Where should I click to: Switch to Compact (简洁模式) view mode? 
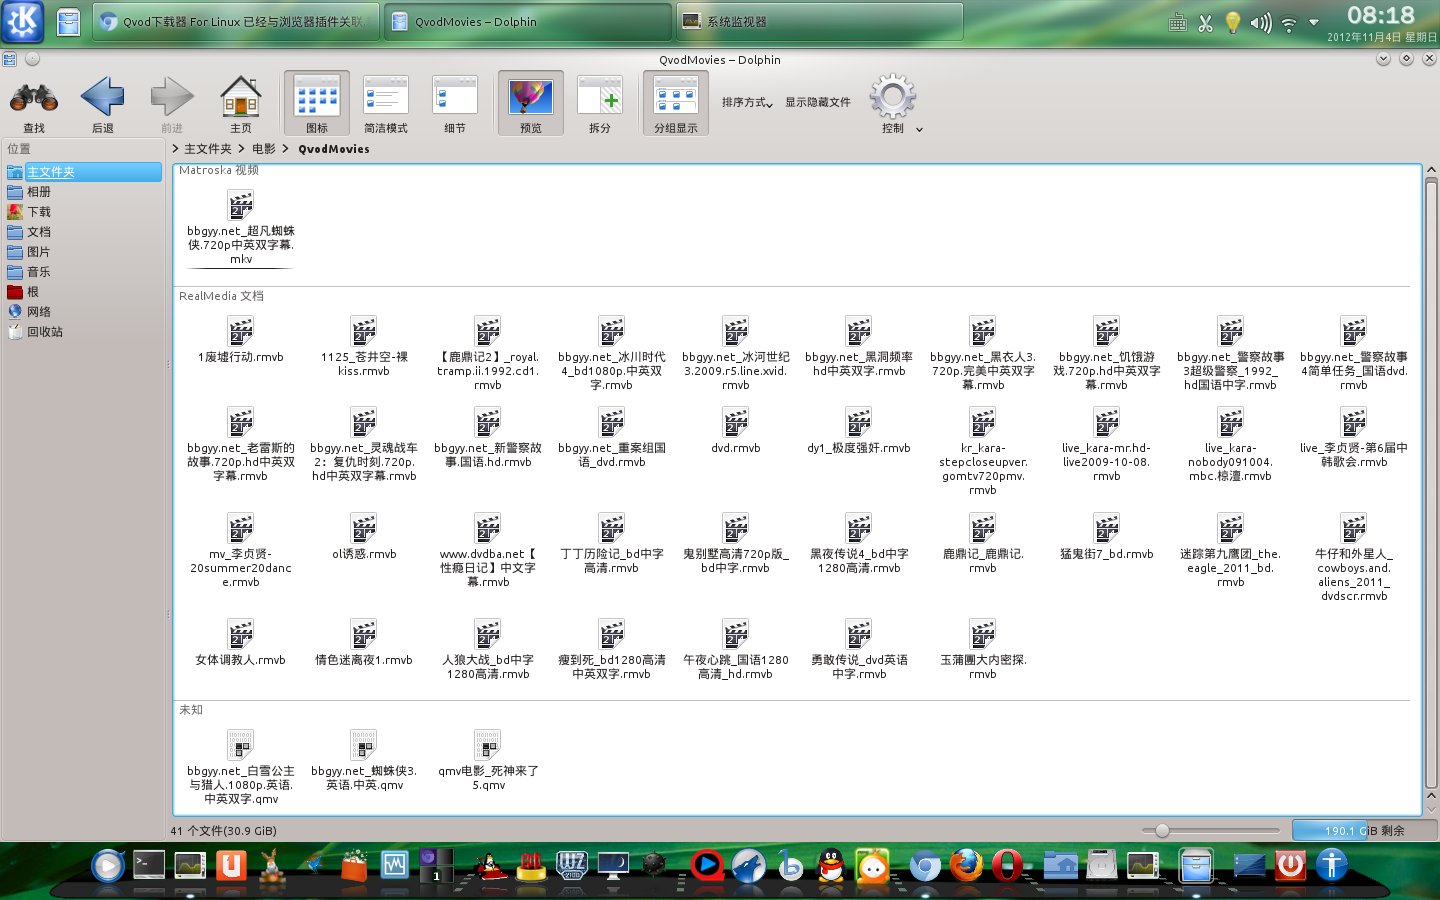tap(386, 104)
